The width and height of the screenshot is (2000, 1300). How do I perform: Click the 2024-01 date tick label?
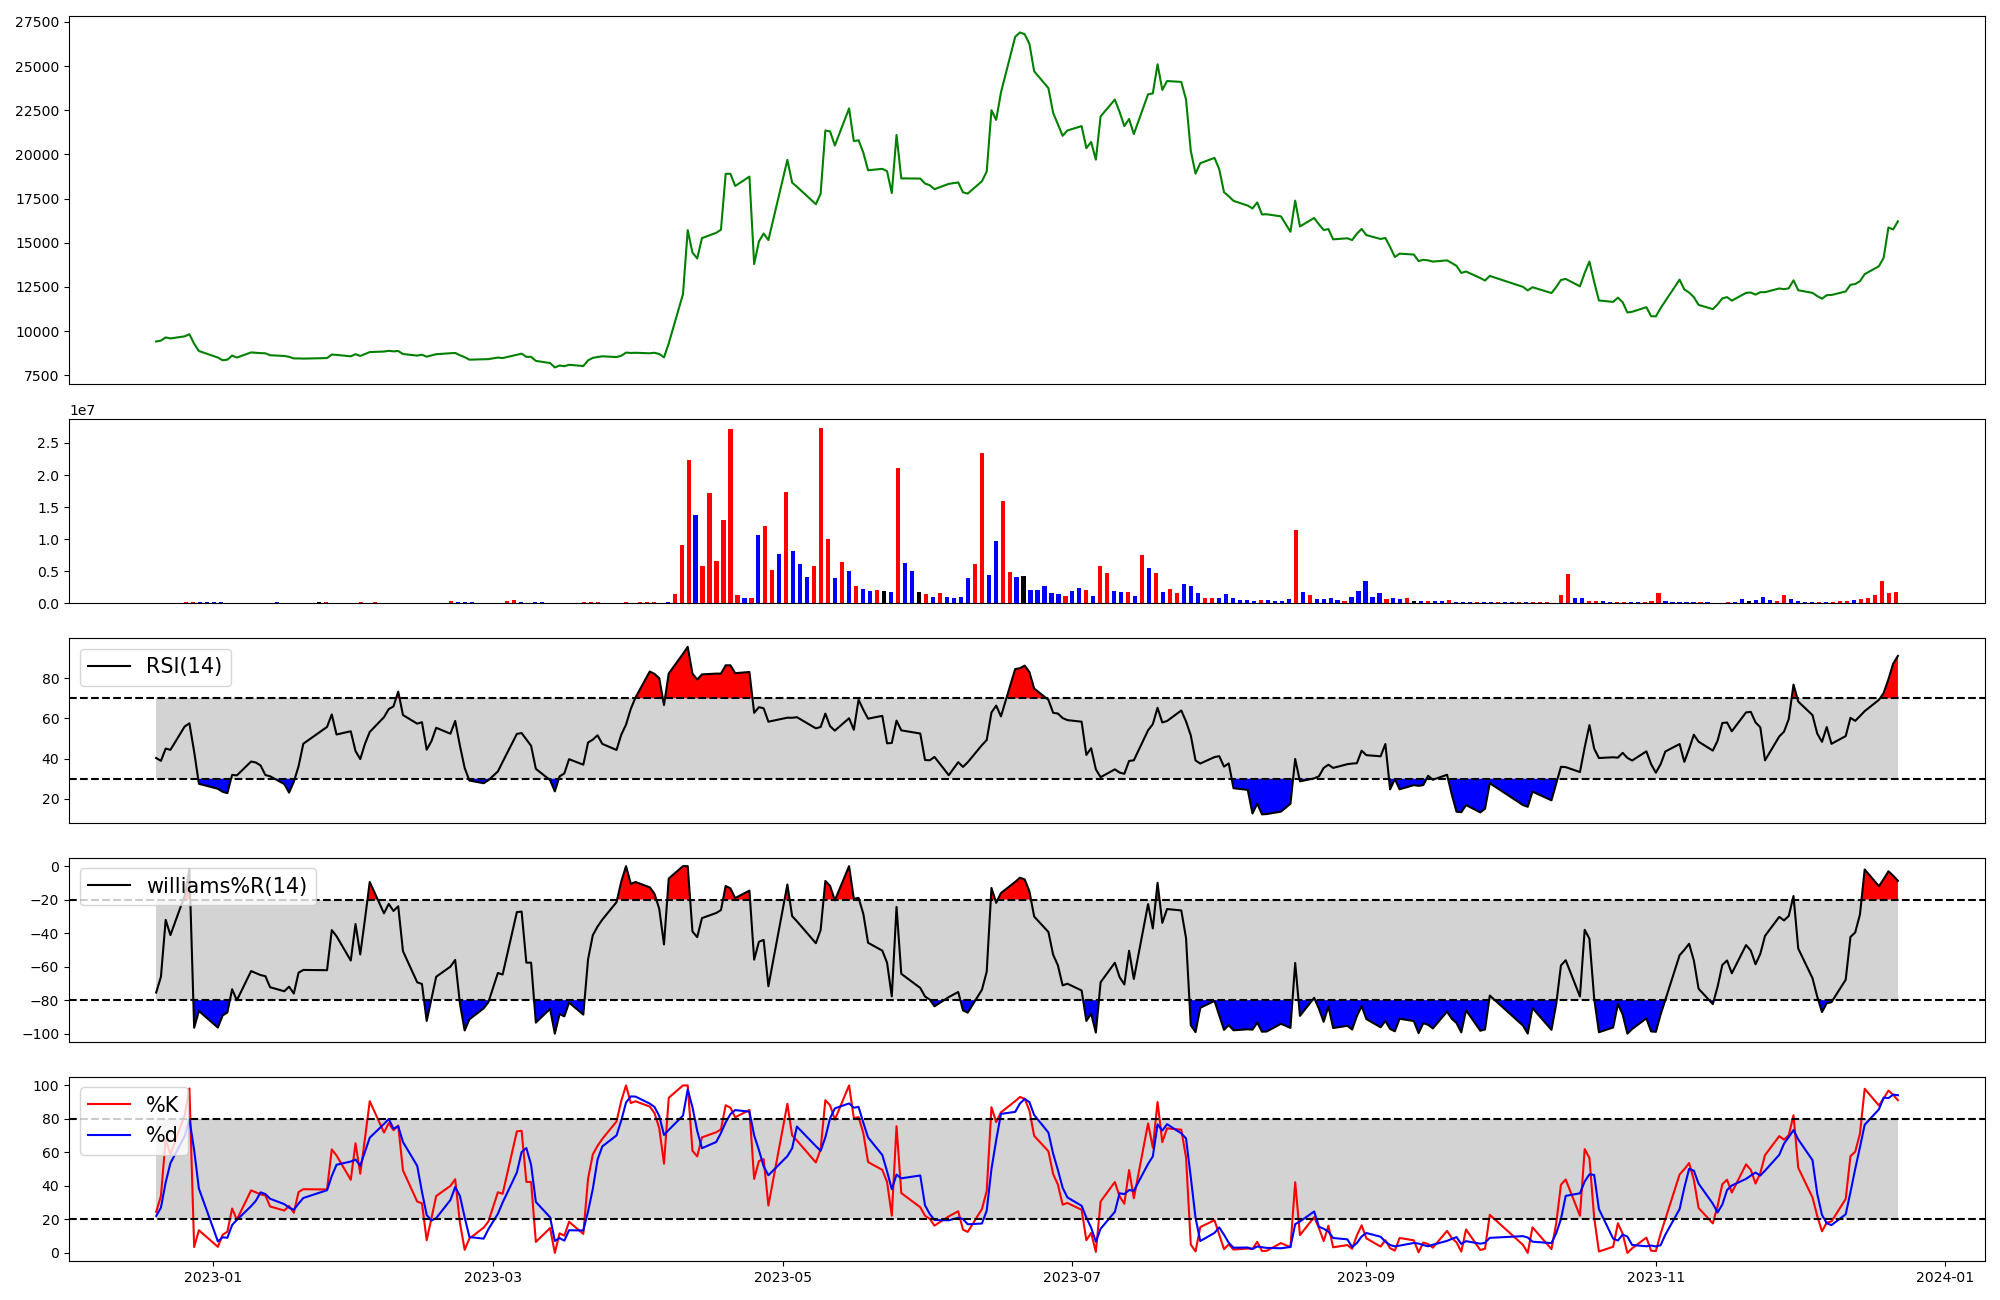click(1945, 1277)
